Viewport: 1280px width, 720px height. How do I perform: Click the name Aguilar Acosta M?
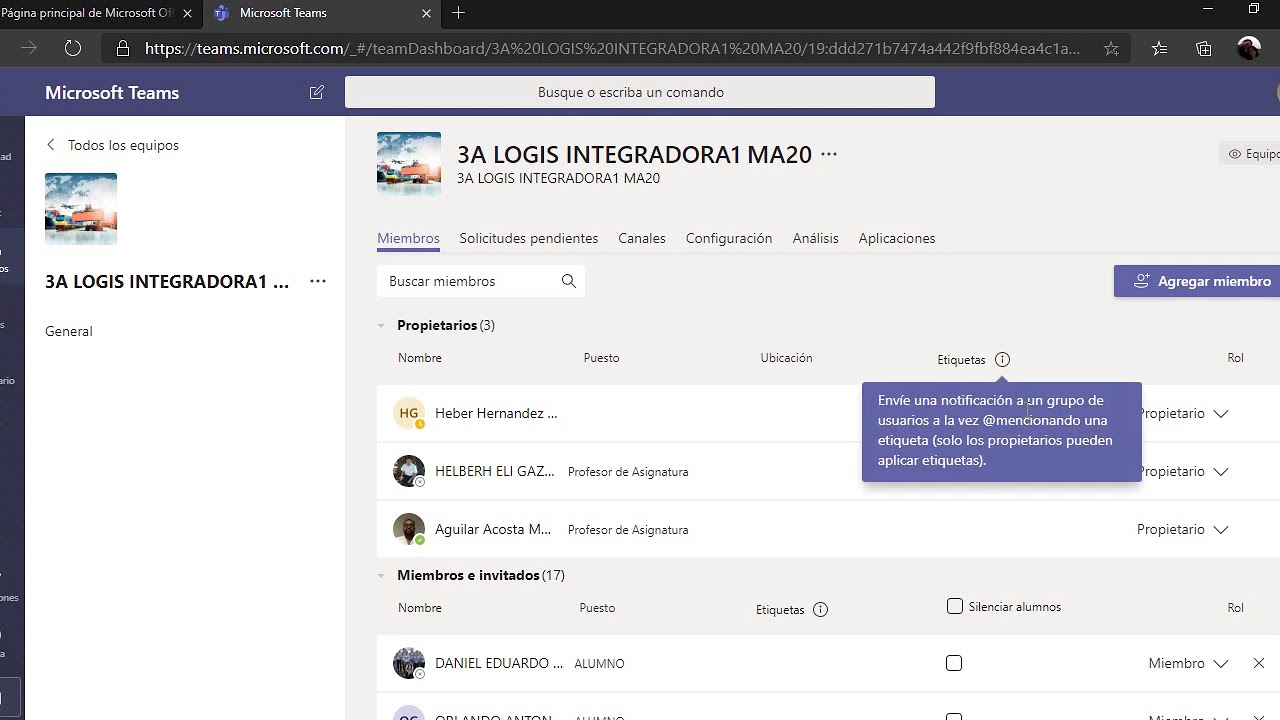click(493, 529)
